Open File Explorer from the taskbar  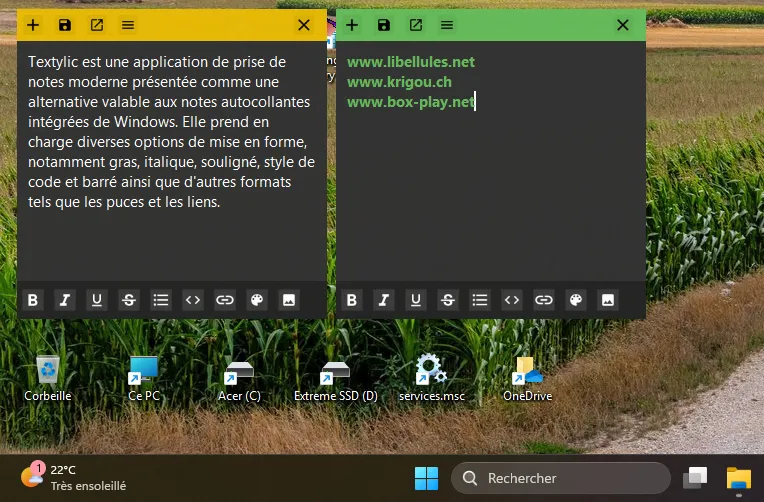[739, 478]
